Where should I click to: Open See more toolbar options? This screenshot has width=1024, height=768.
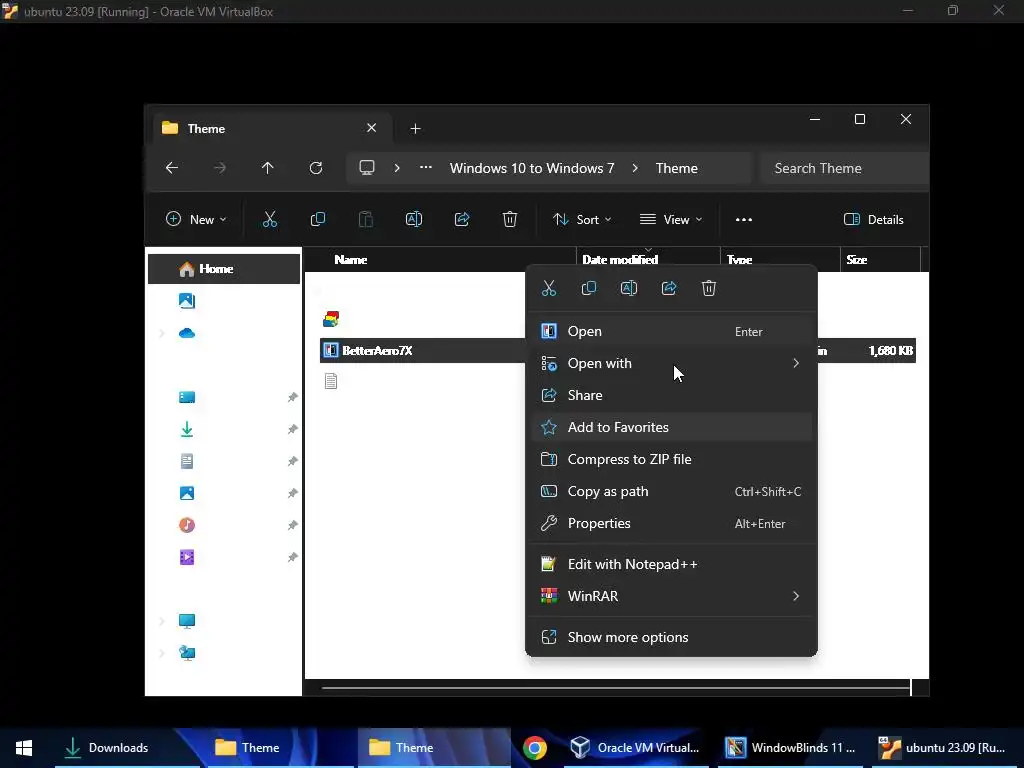pos(744,219)
